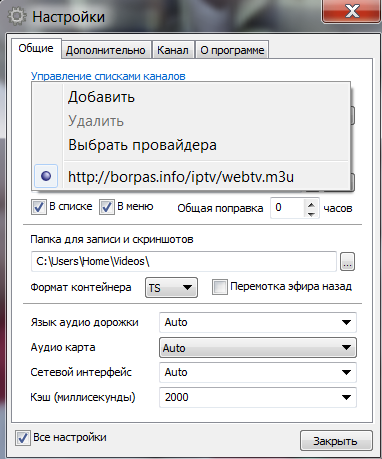The width and height of the screenshot is (382, 459).
Task: Browse for recording folder with ellipsis button
Action: click(347, 261)
